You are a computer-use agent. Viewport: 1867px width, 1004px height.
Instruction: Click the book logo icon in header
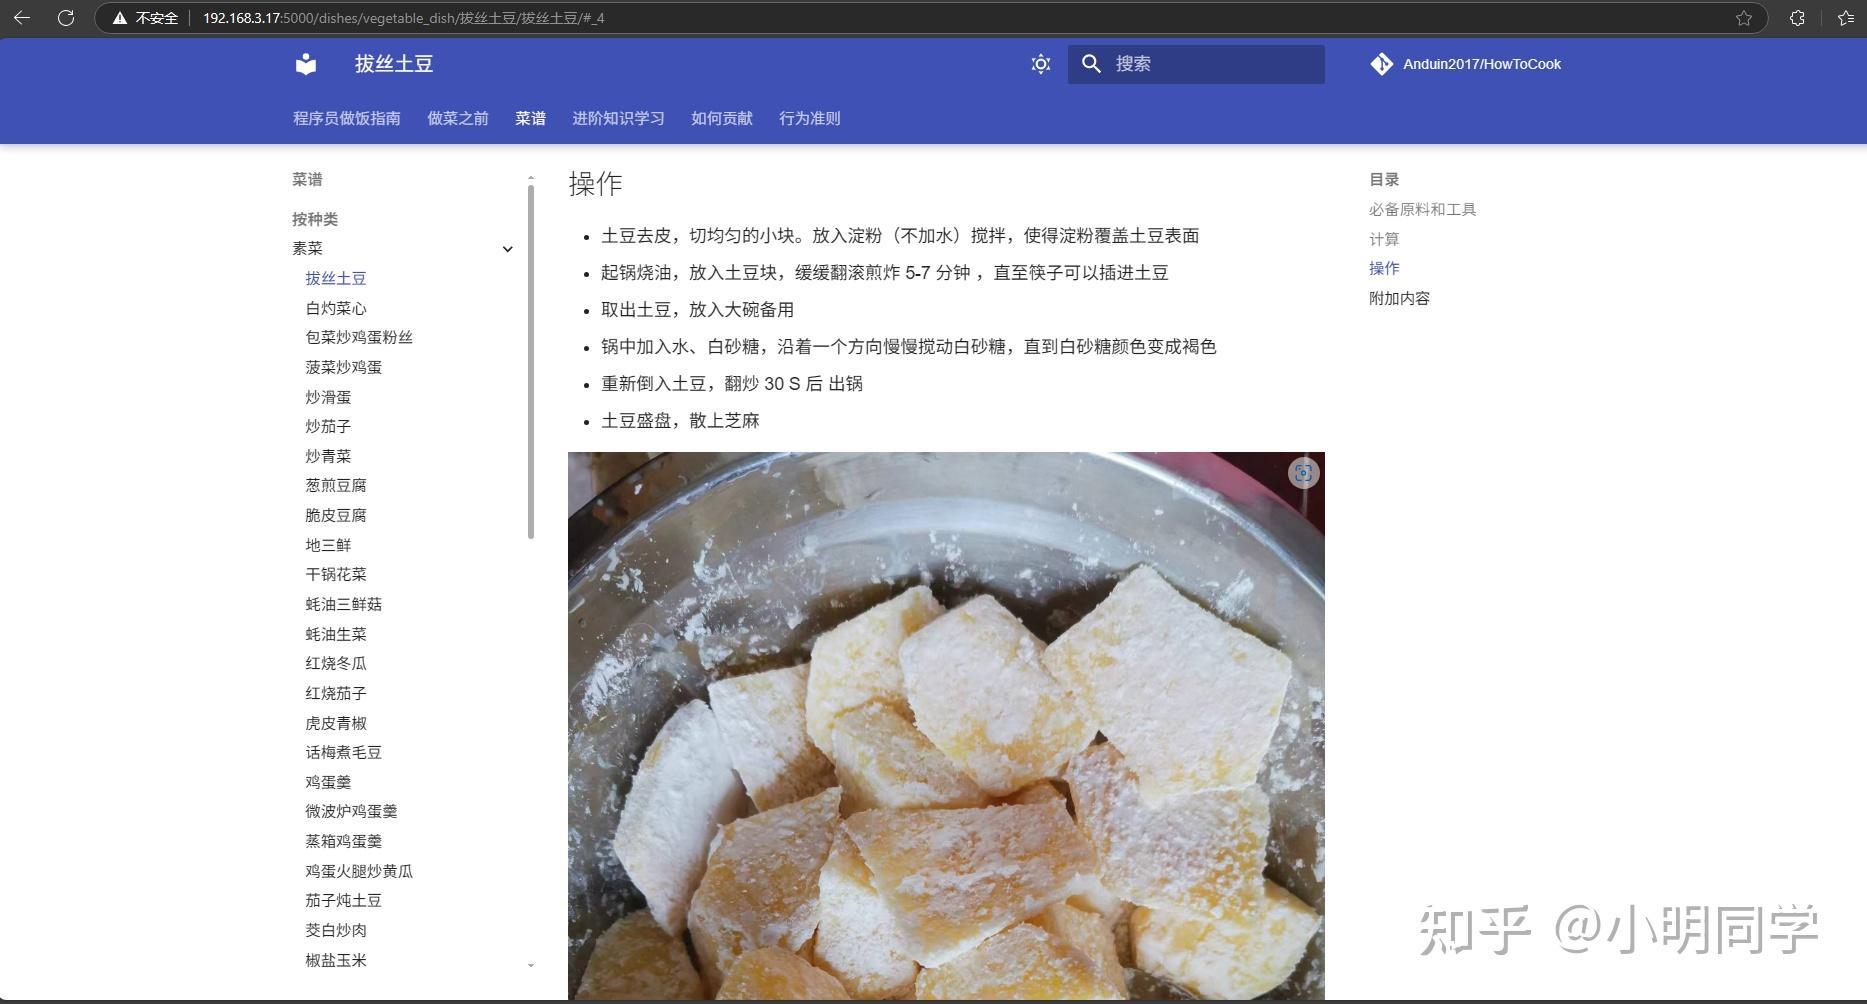tap(306, 64)
